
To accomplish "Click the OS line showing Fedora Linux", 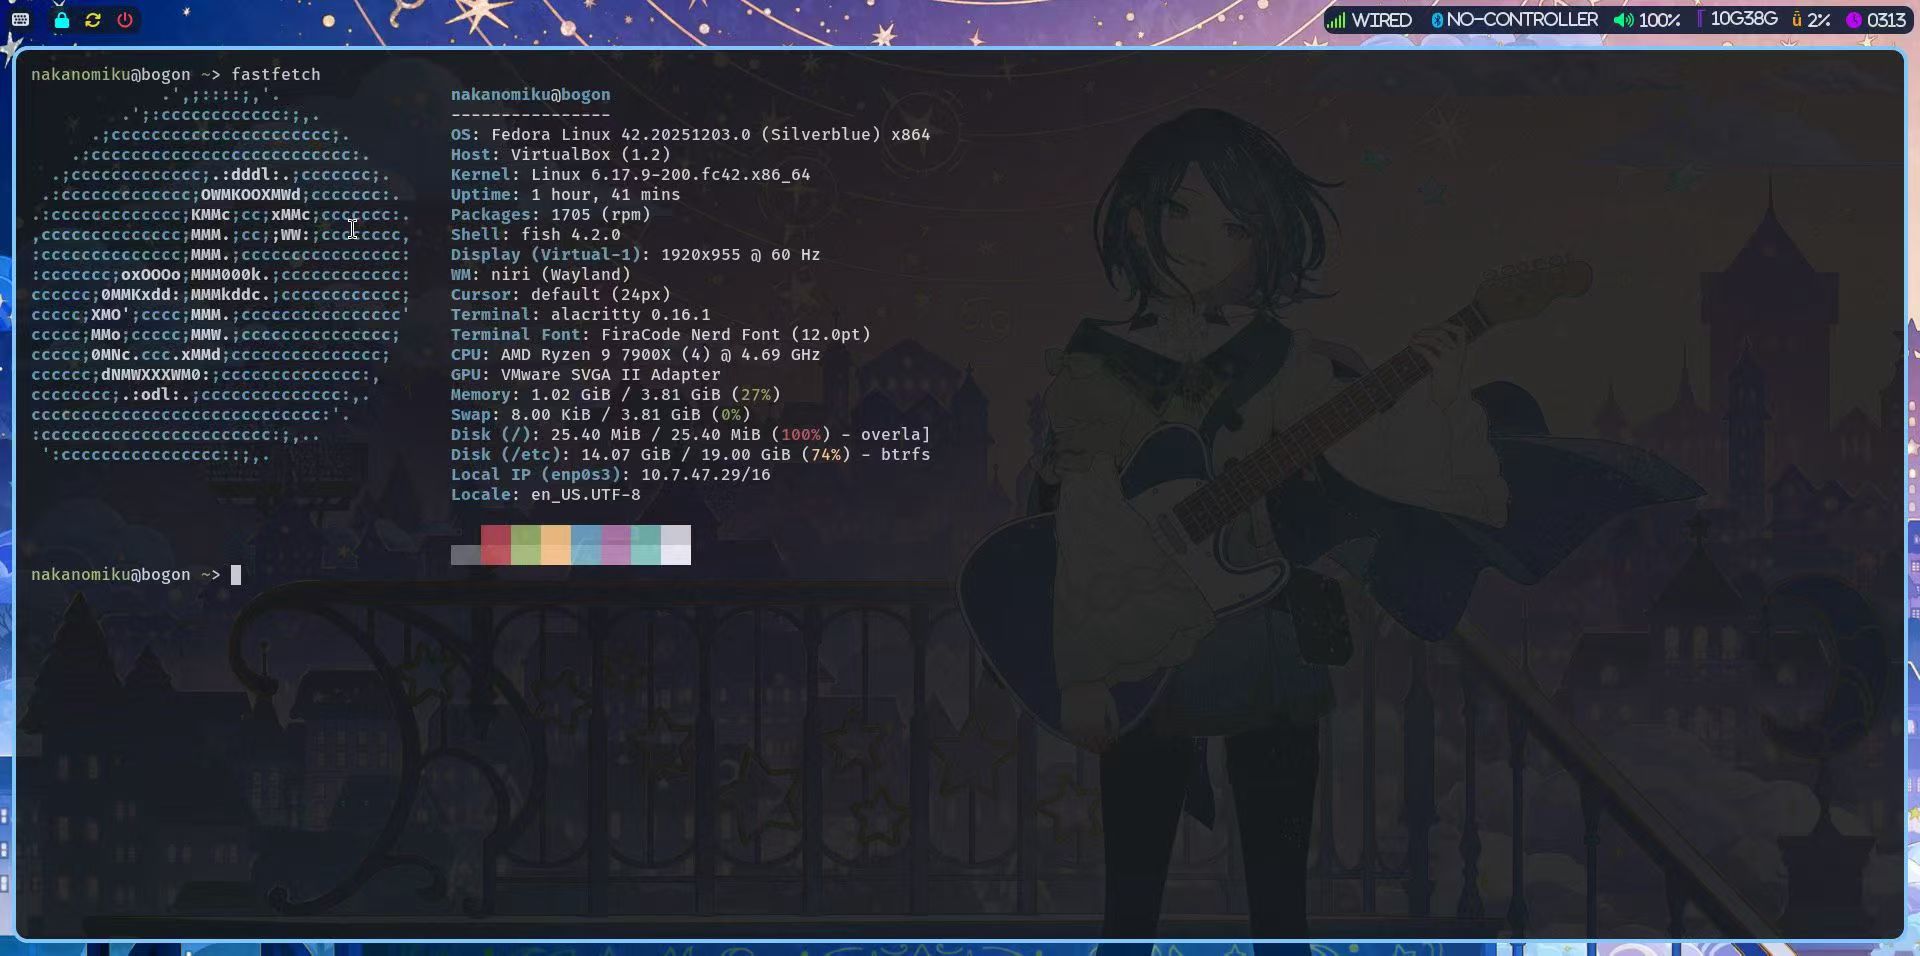I will pyautogui.click(x=690, y=135).
